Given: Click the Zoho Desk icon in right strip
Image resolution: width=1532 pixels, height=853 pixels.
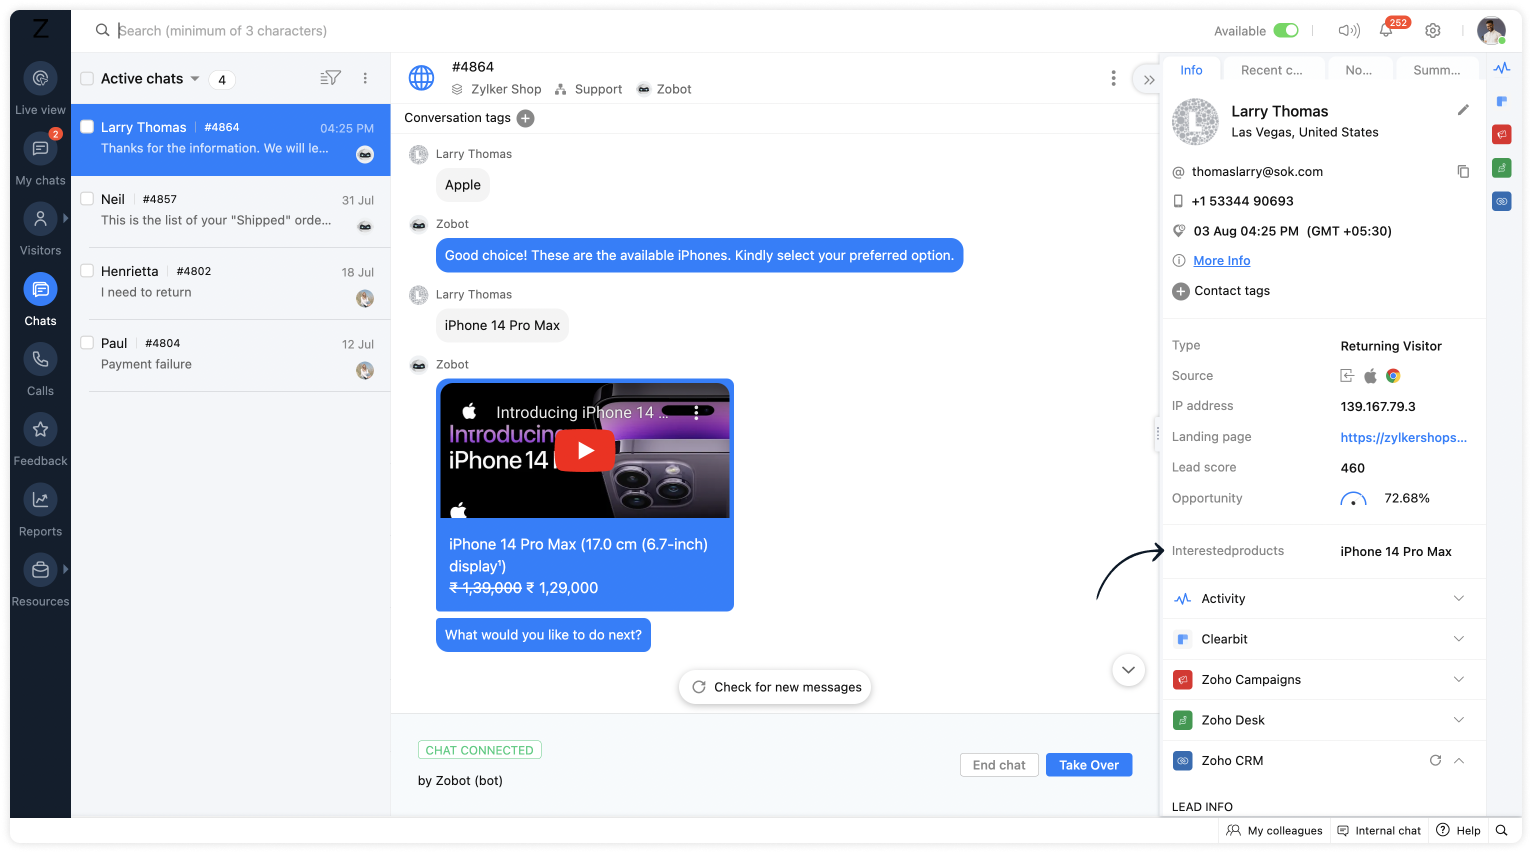Looking at the screenshot, I should [x=1502, y=168].
